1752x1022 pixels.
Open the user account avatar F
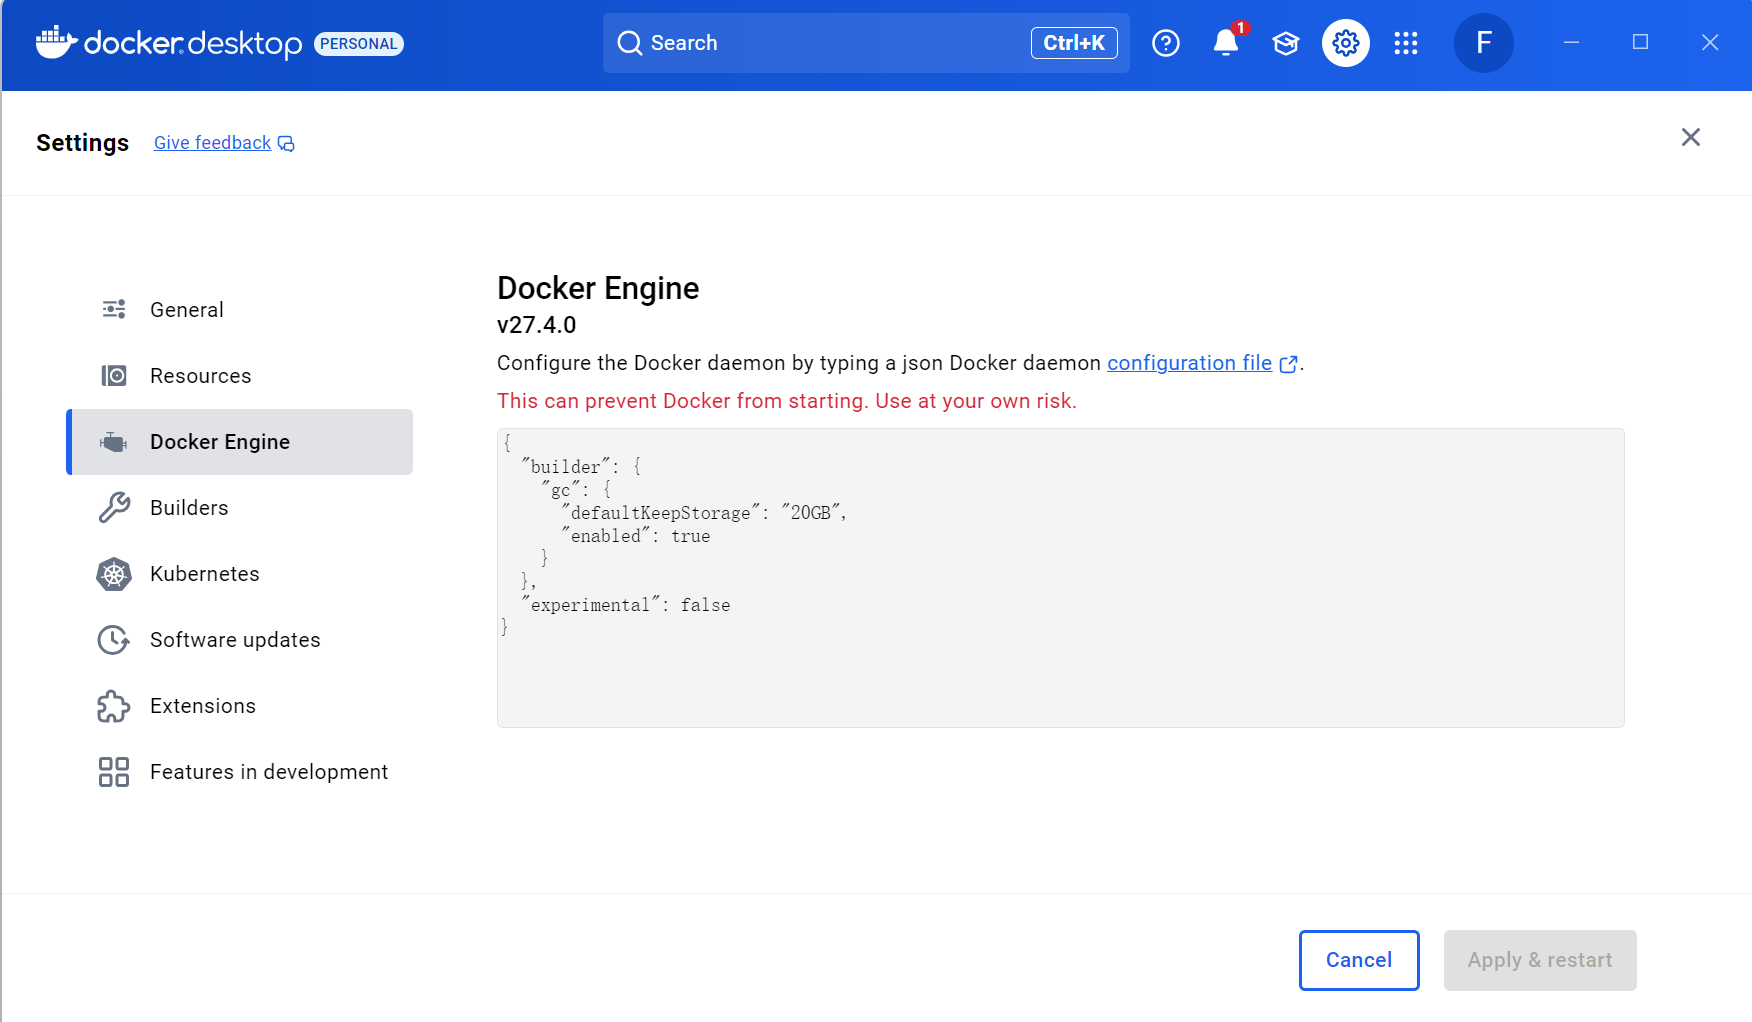coord(1484,43)
